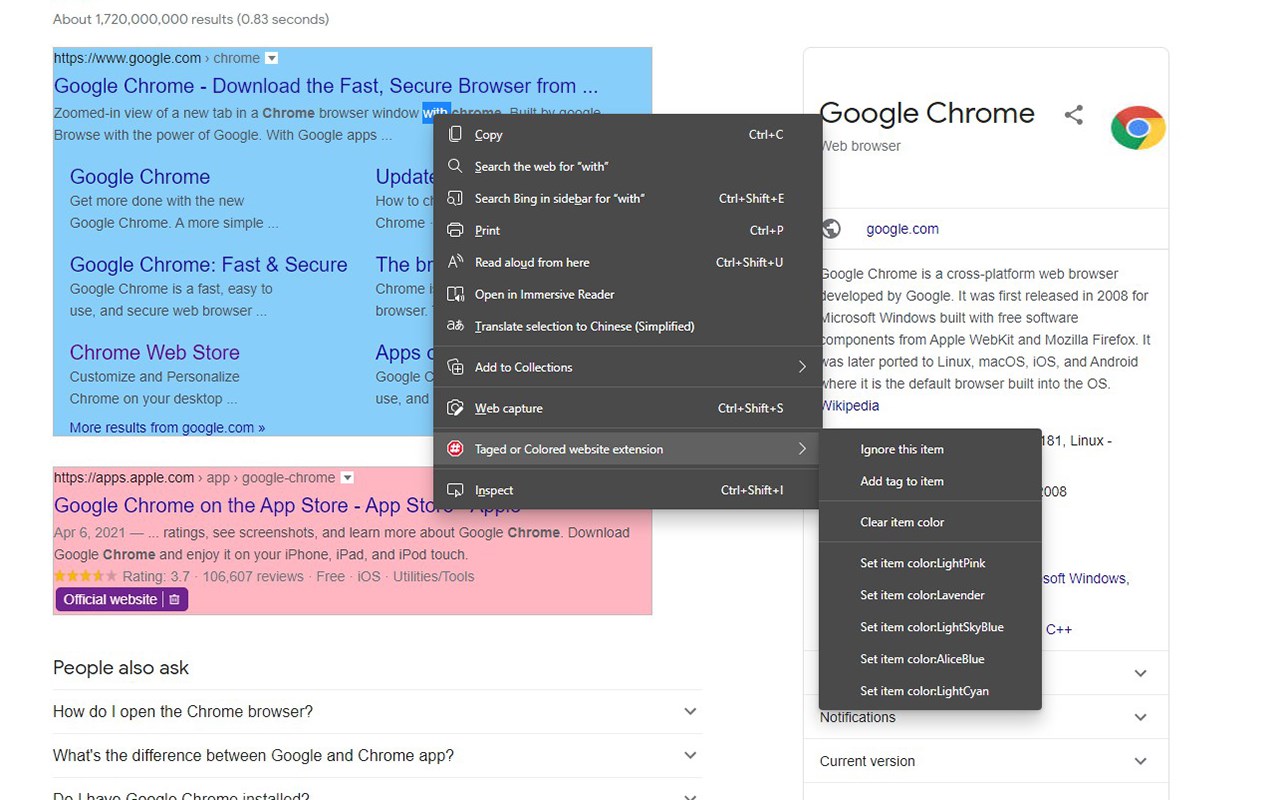Expand the Notifications section chevron
The width and height of the screenshot is (1280, 800).
pyautogui.click(x=1140, y=717)
